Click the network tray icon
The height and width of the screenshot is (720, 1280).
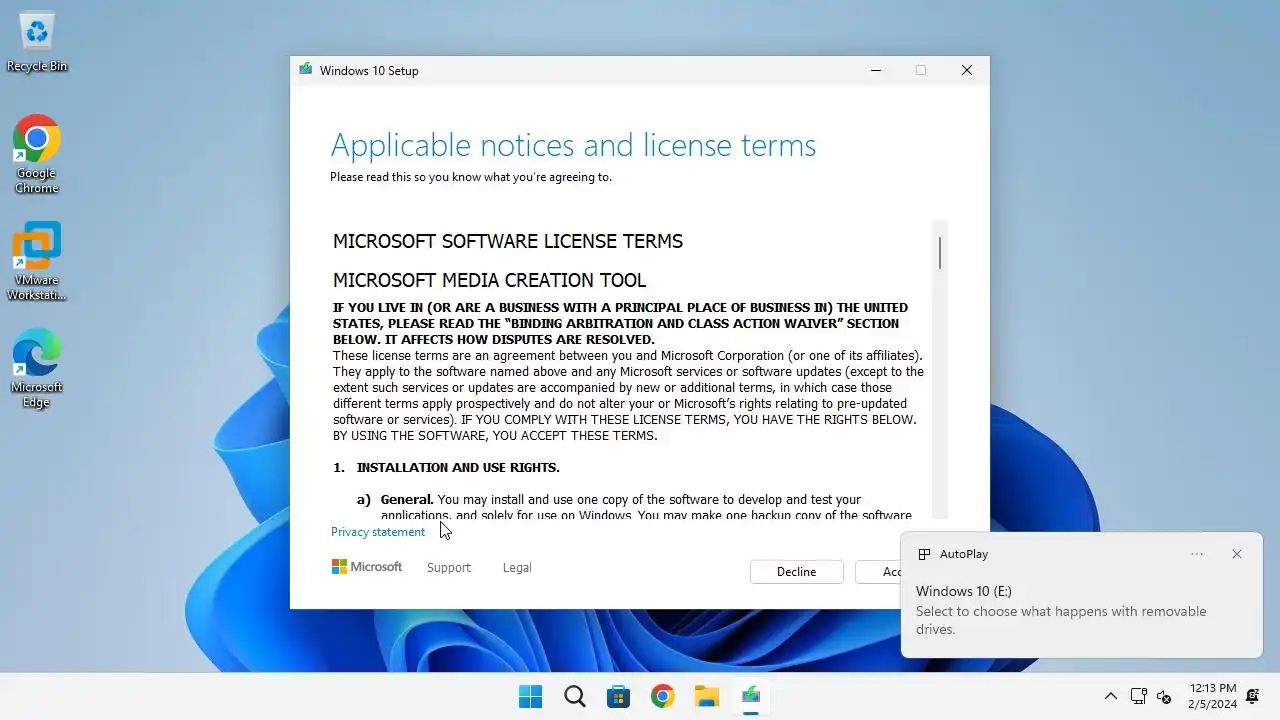(1138, 696)
